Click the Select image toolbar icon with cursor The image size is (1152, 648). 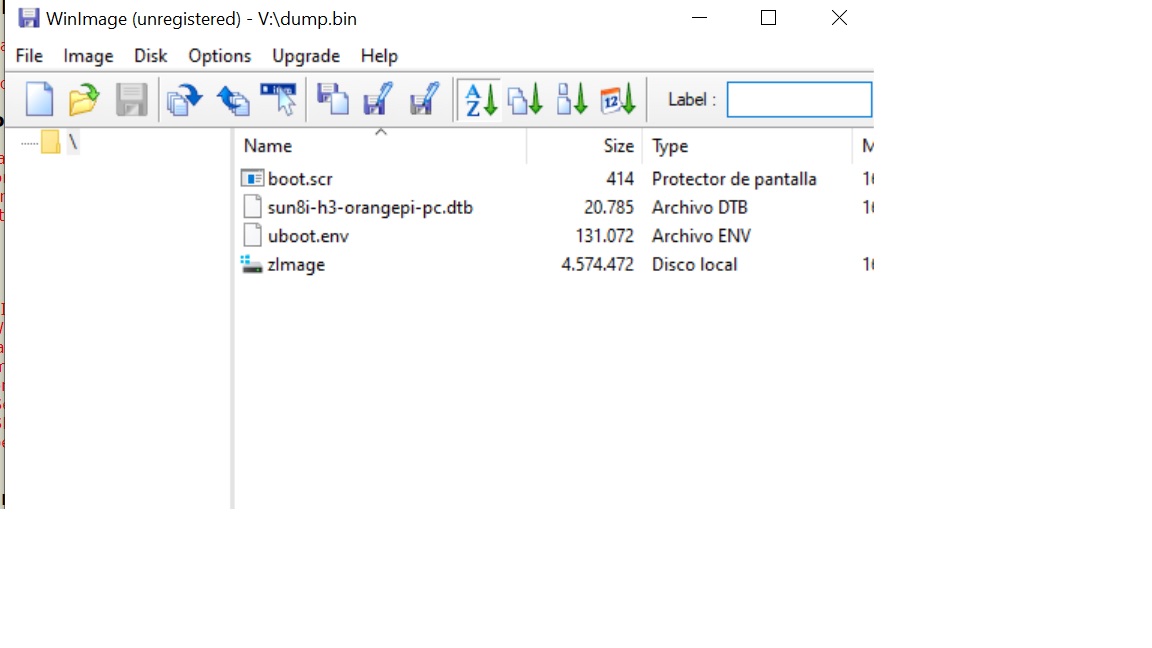tap(278, 99)
